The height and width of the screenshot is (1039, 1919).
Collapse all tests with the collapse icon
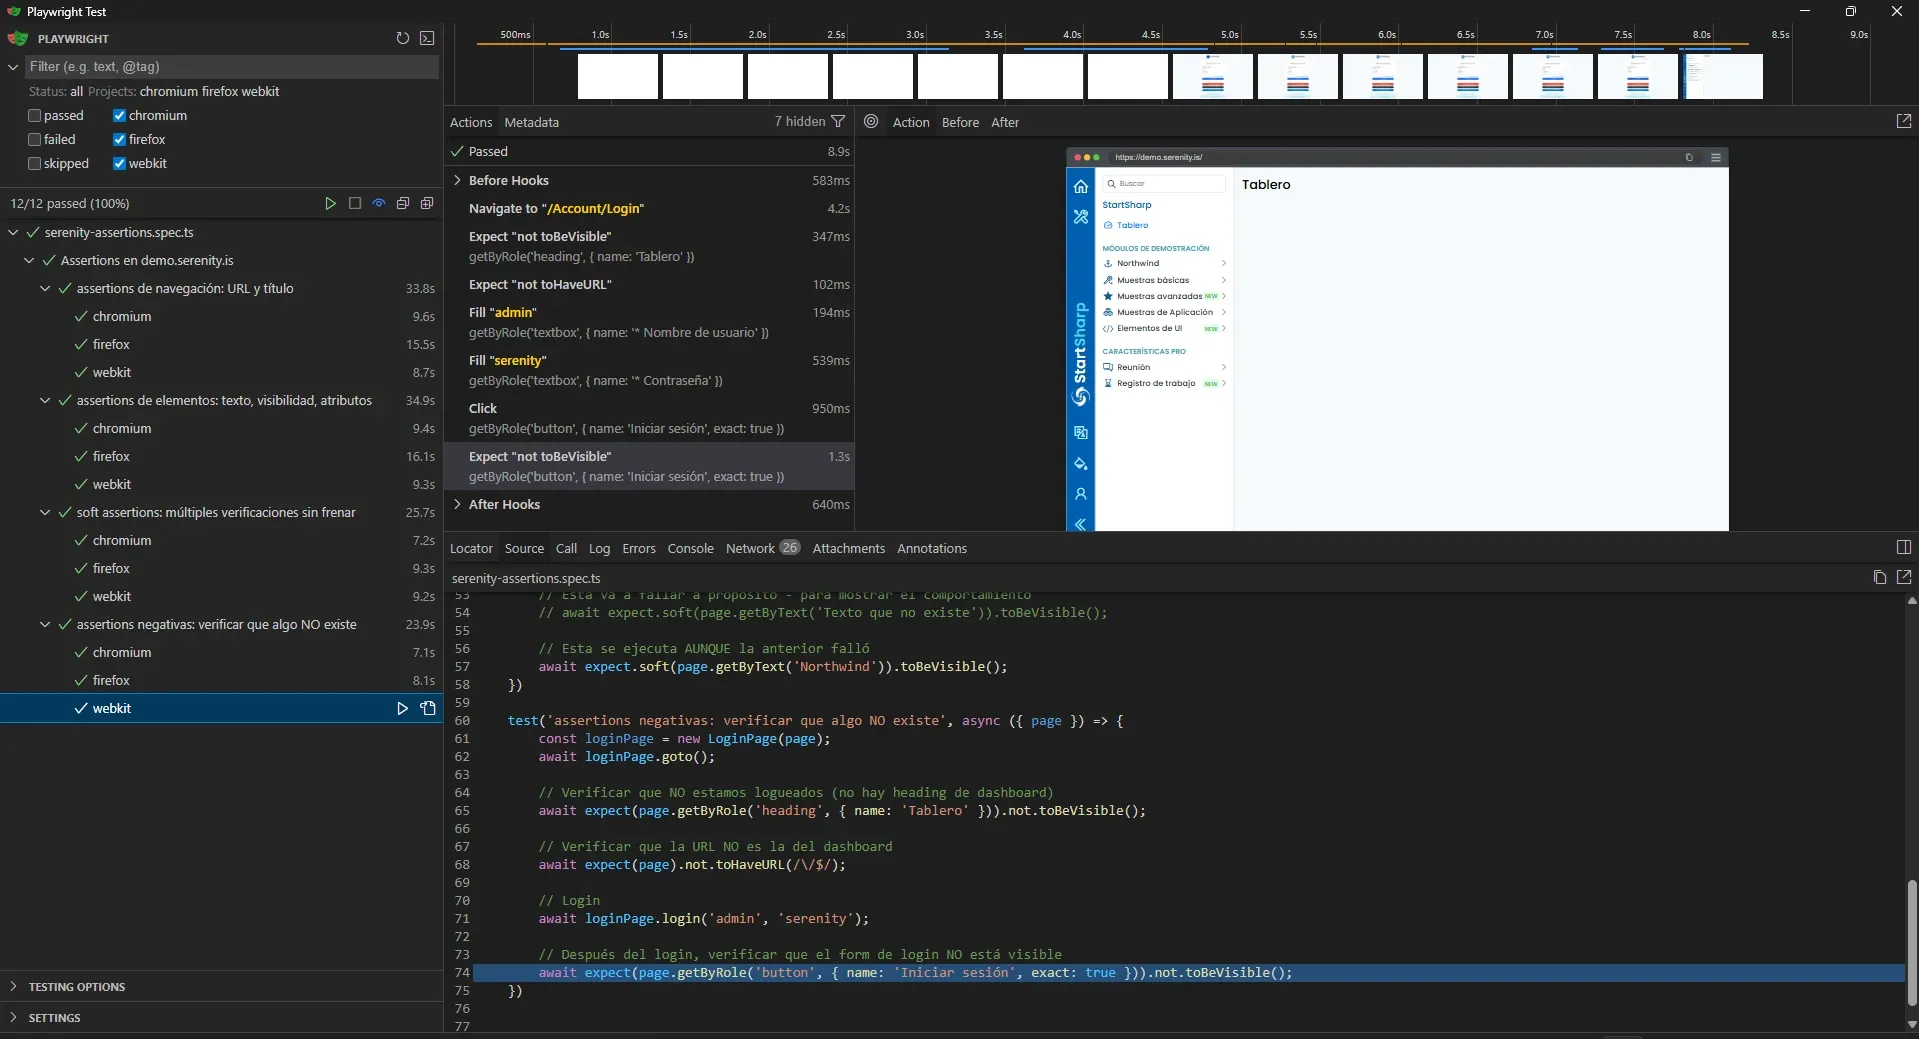coord(403,203)
